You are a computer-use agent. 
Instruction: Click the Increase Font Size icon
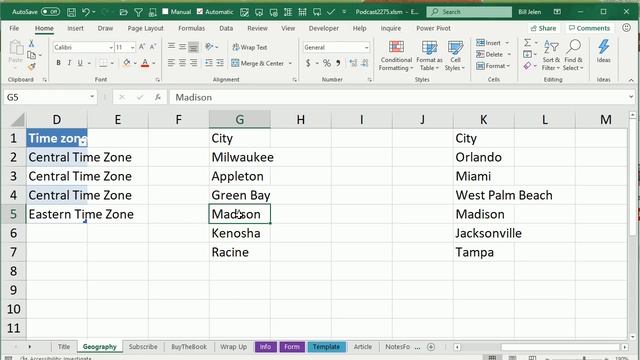[x=142, y=47]
